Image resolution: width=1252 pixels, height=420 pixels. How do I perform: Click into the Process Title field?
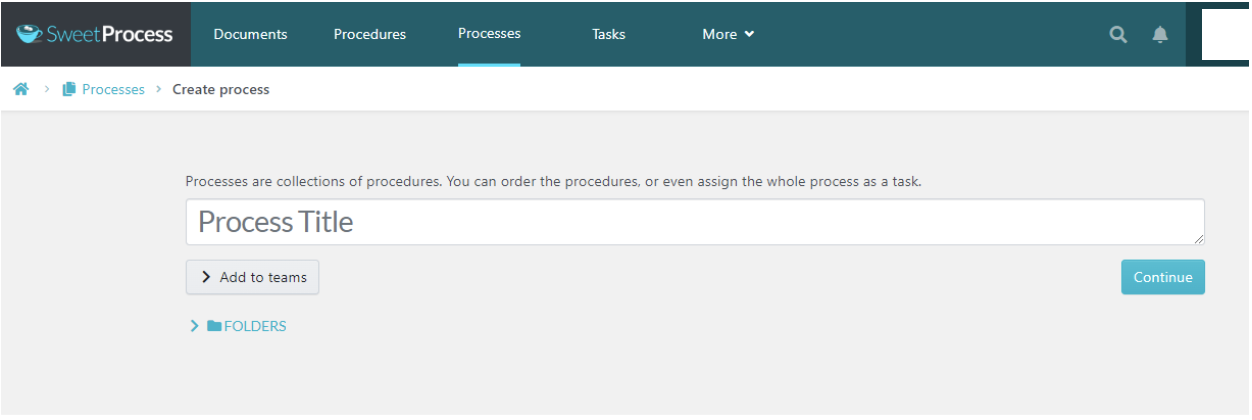[x=695, y=222]
